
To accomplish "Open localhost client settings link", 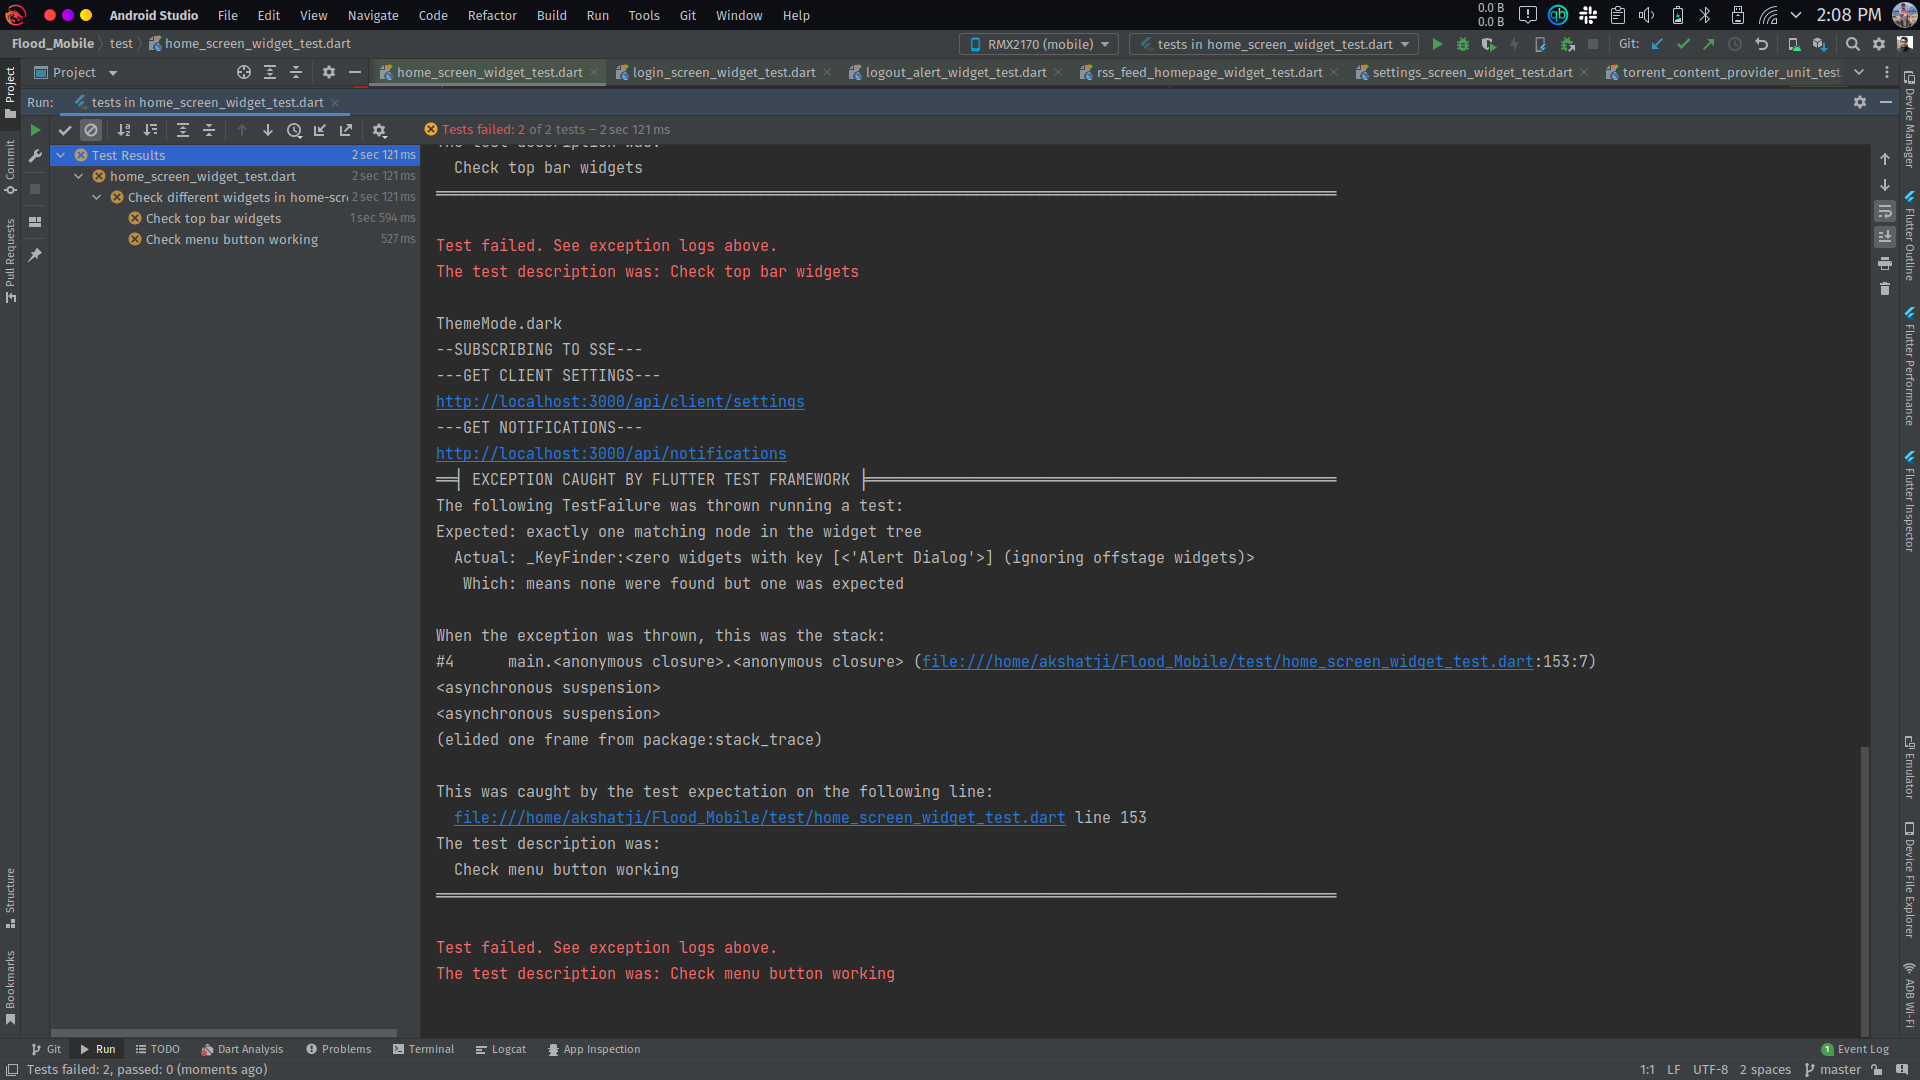I will click(620, 401).
